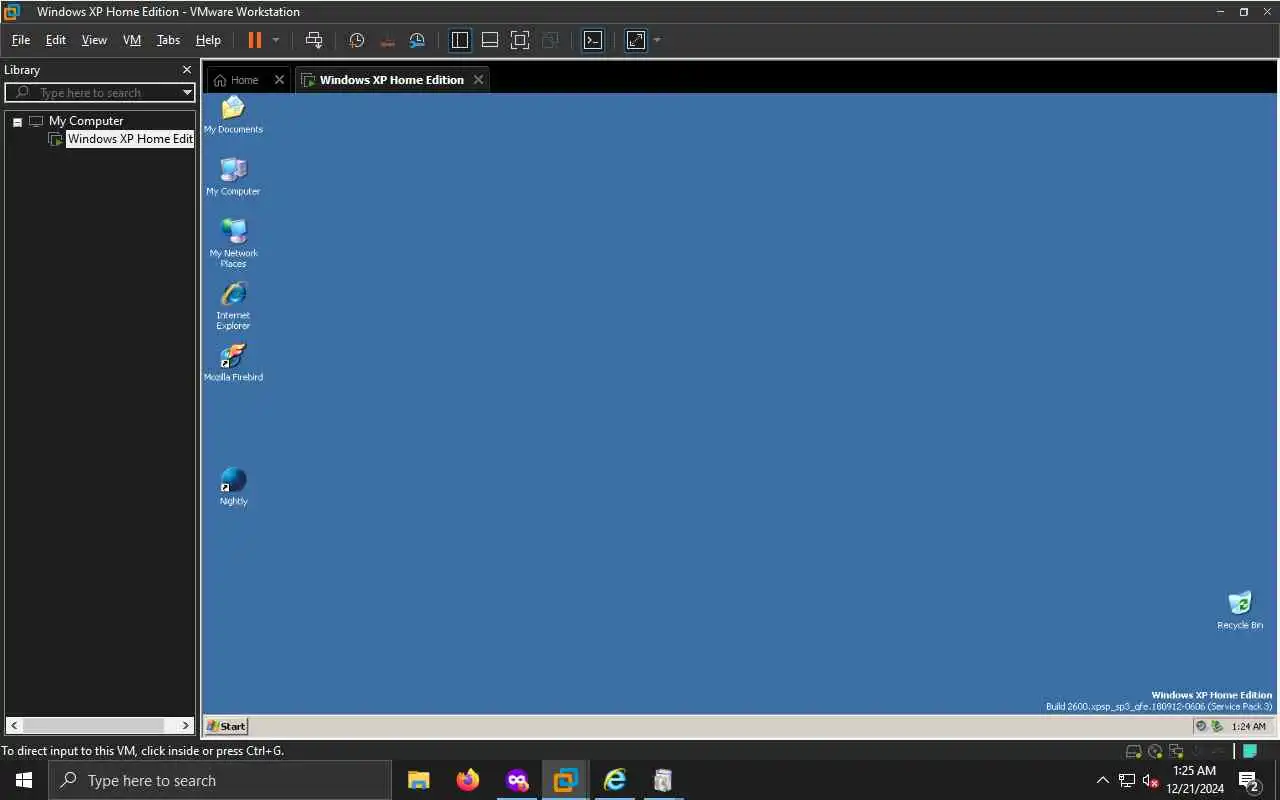The height and width of the screenshot is (800, 1280).
Task: Select the Mozilla Firebird shortcut
Action: click(x=233, y=362)
